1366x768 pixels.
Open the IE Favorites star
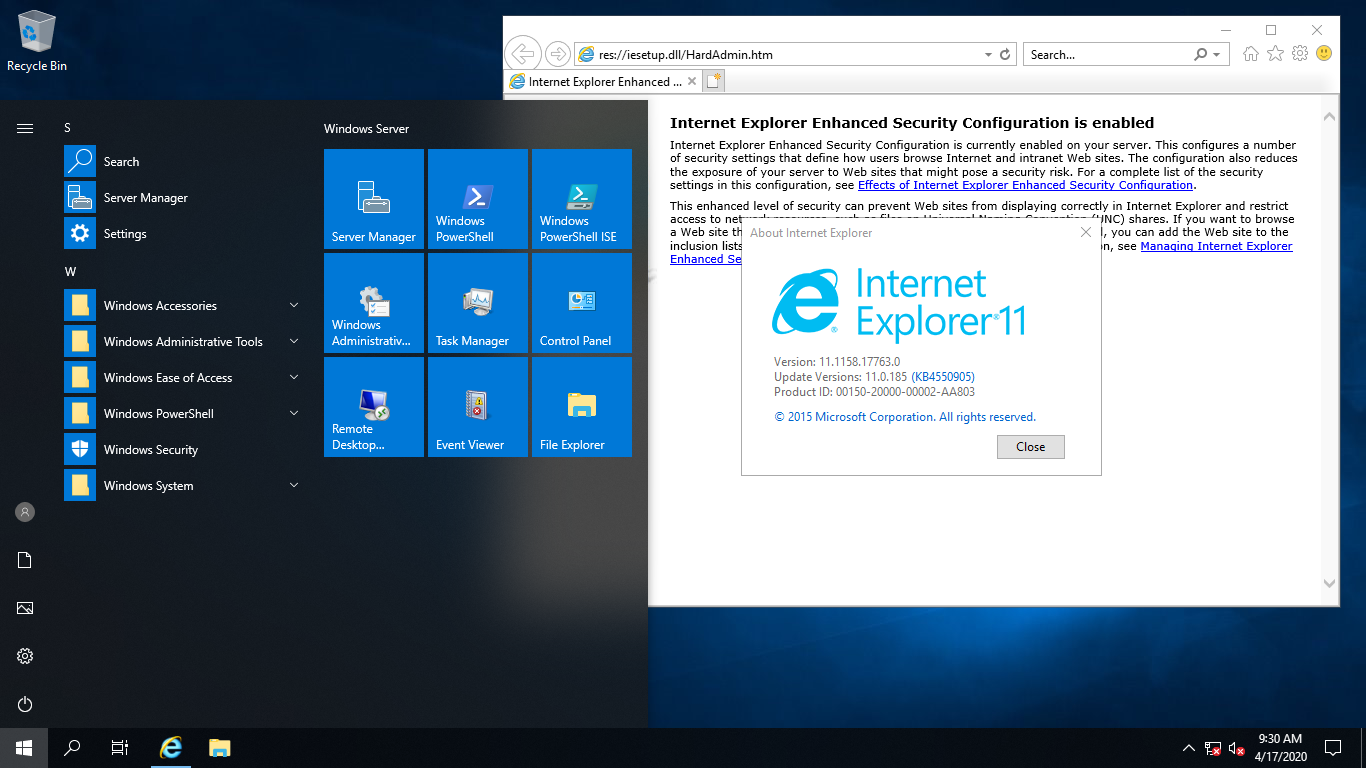click(x=1275, y=54)
